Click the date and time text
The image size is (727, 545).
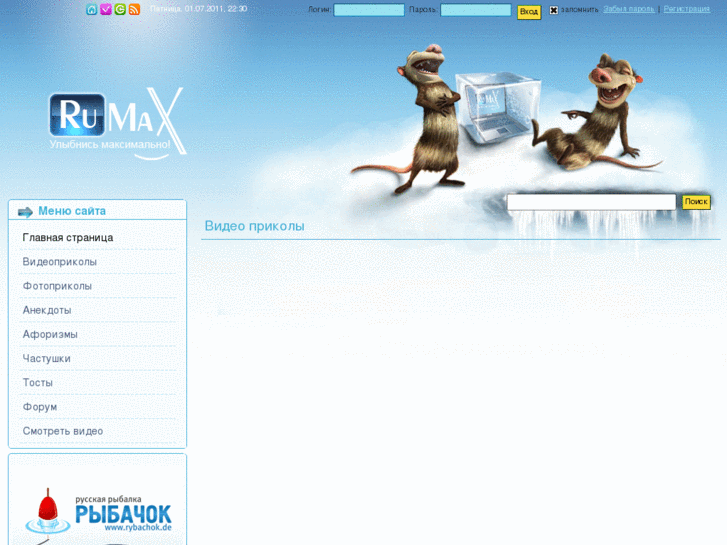[x=198, y=9]
